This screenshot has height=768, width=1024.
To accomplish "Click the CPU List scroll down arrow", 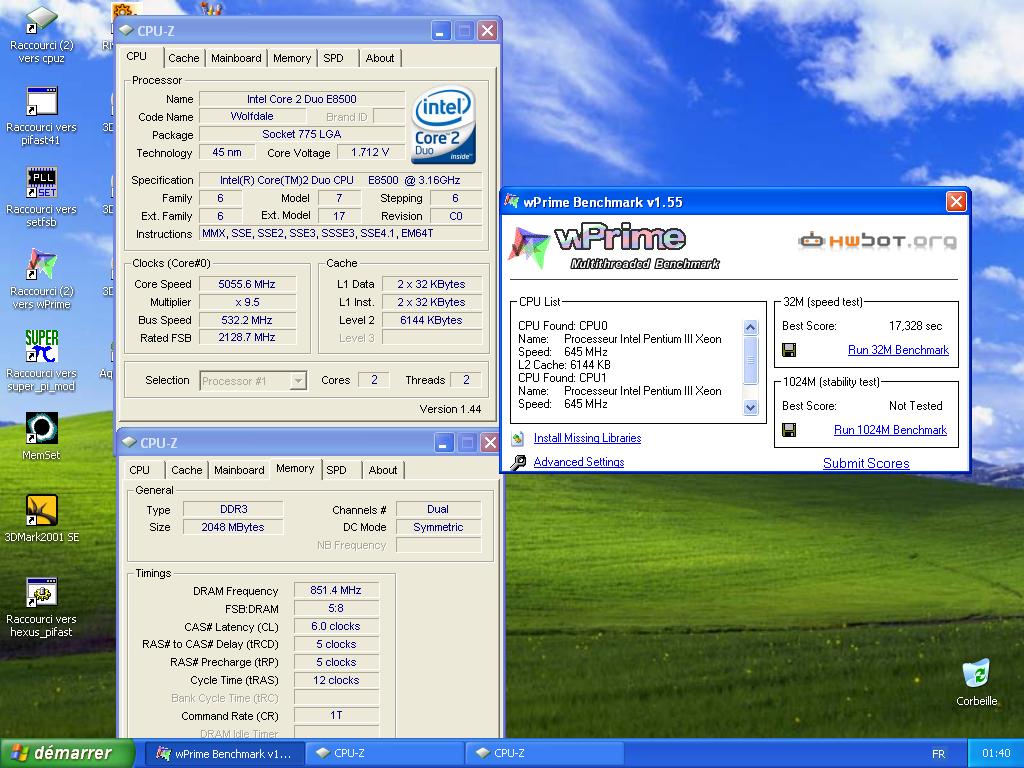I will click(x=750, y=408).
